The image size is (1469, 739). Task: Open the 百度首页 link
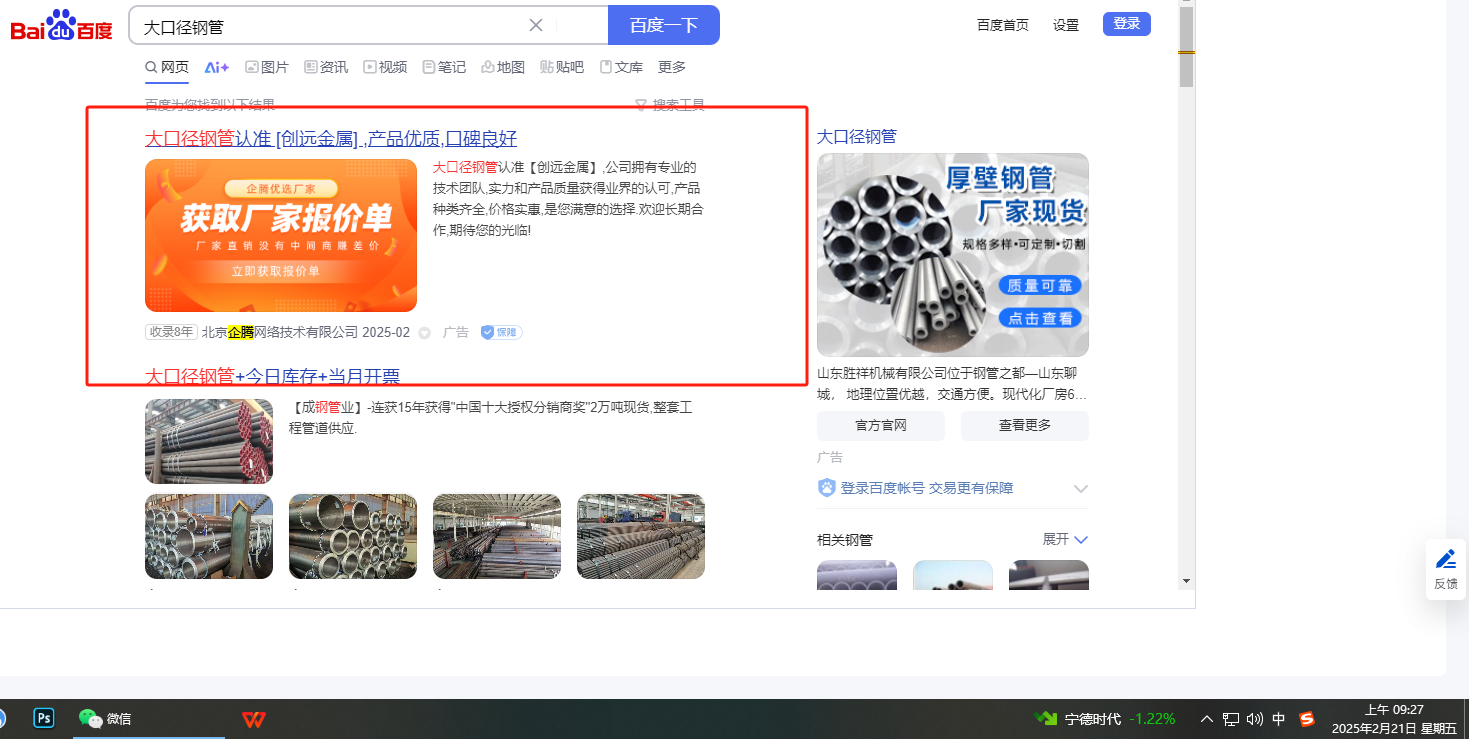1002,24
